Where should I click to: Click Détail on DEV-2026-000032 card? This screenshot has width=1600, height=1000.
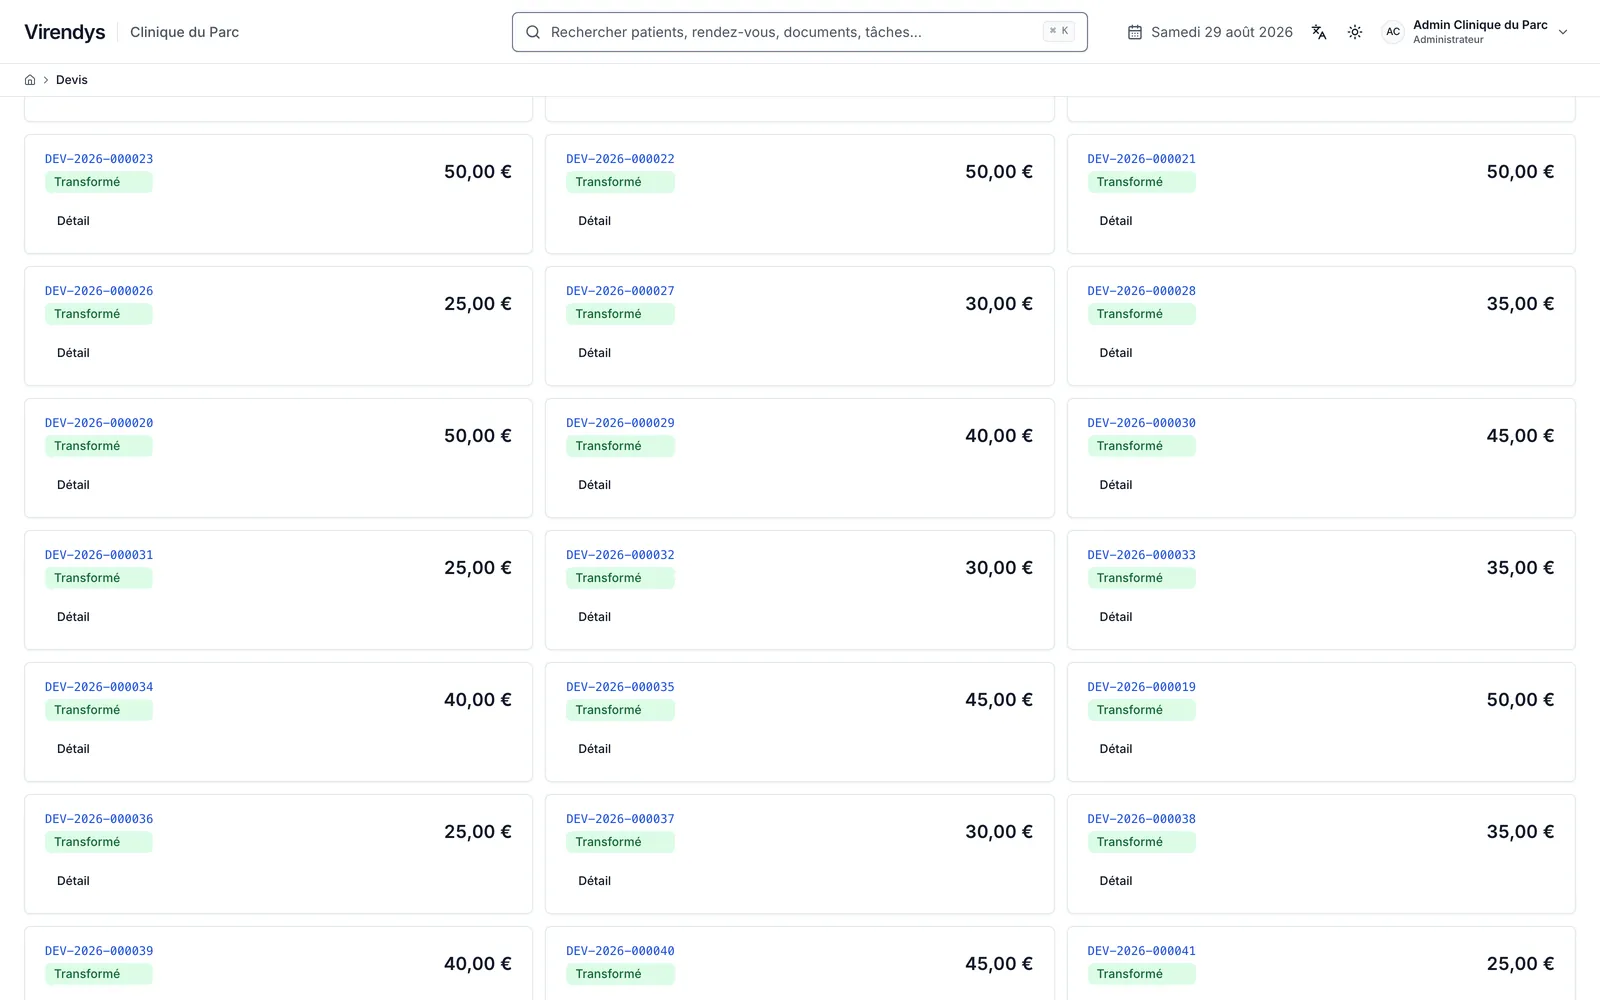click(594, 617)
